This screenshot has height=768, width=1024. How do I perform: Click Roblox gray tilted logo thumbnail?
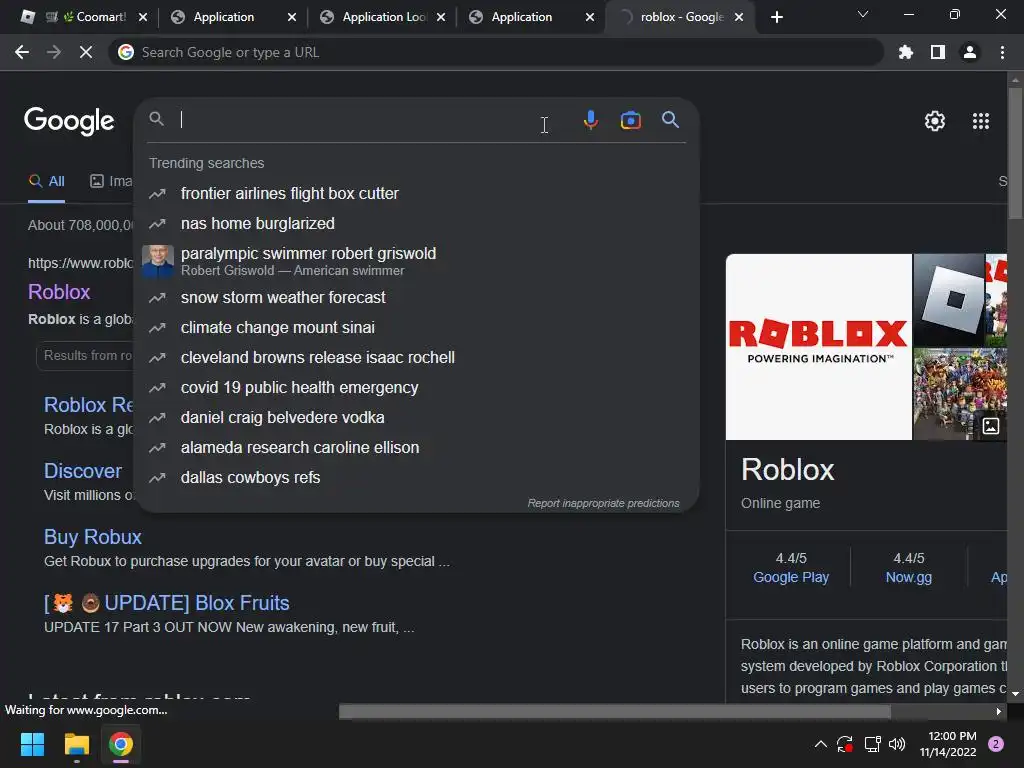(948, 300)
